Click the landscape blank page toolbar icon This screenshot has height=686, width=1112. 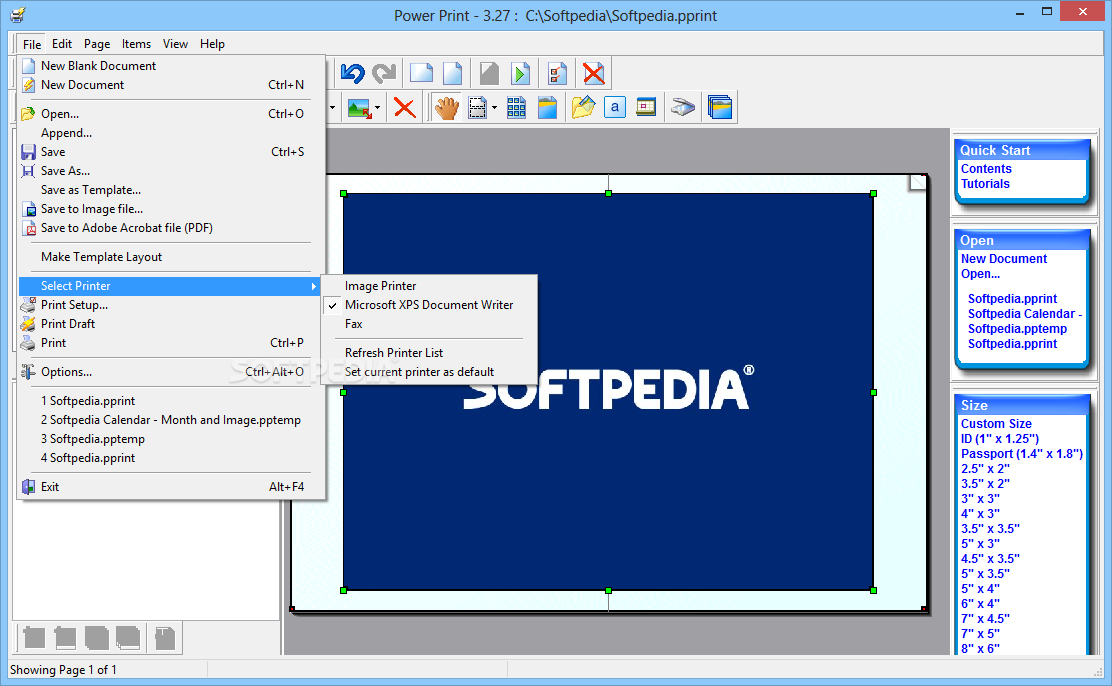coord(421,73)
